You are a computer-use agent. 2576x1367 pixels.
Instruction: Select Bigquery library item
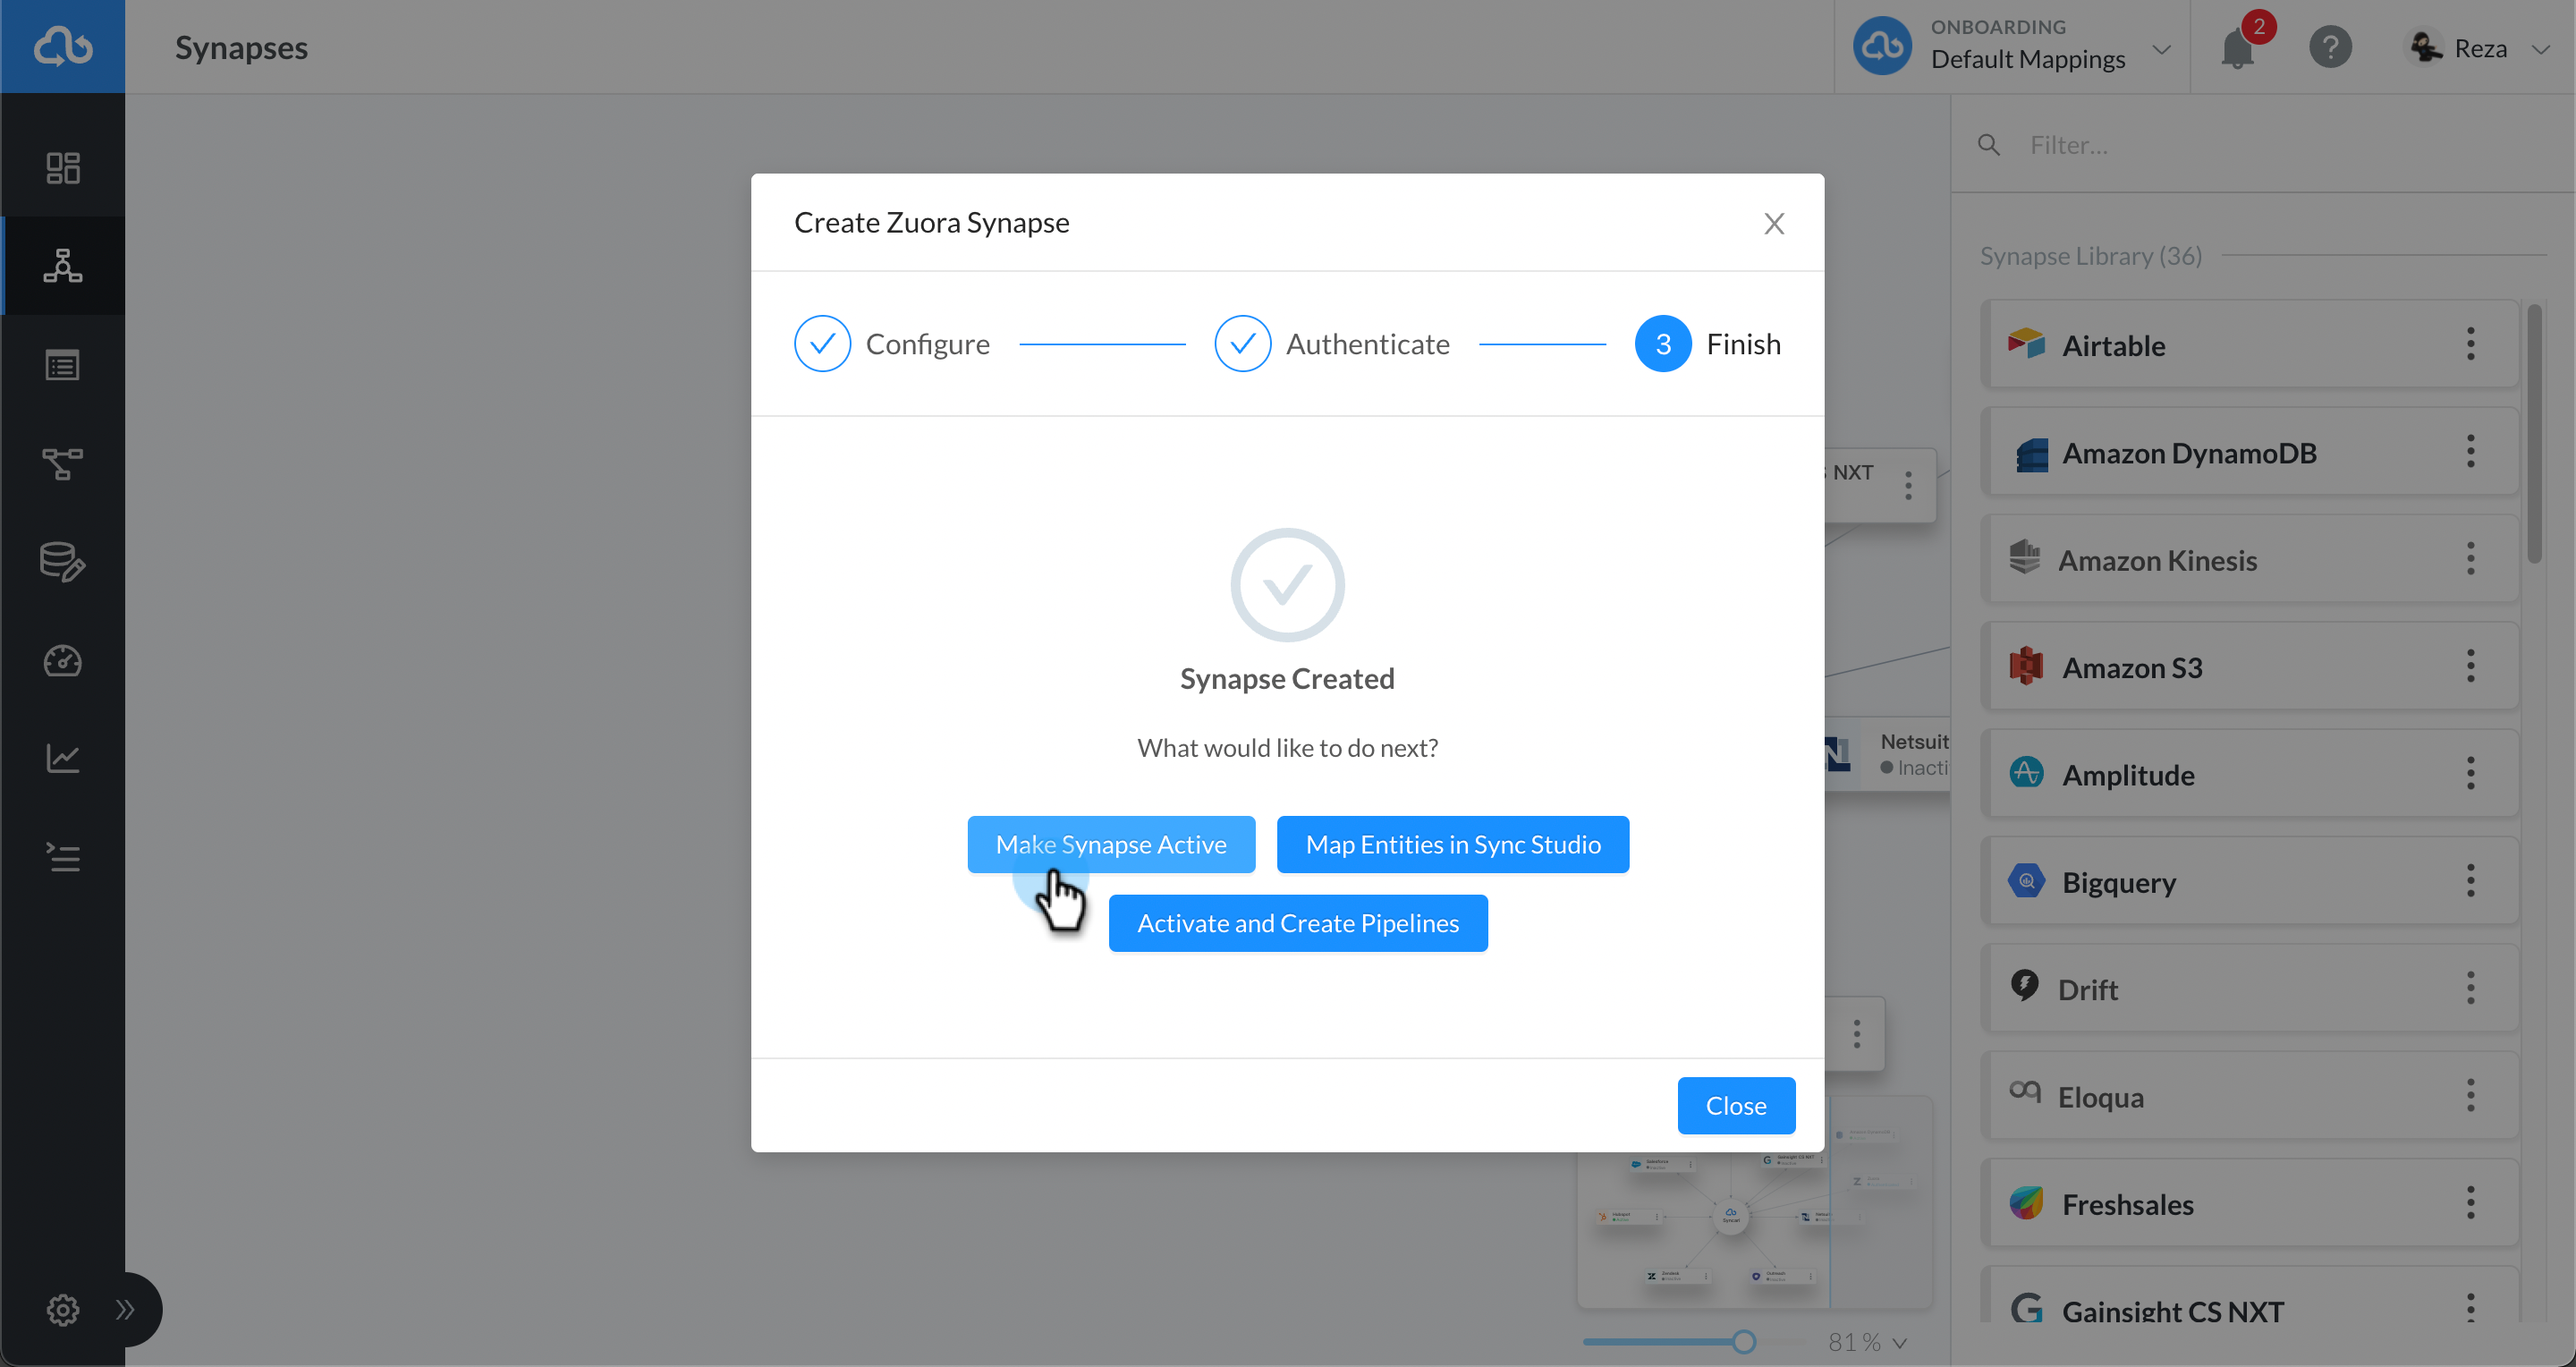[2249, 881]
